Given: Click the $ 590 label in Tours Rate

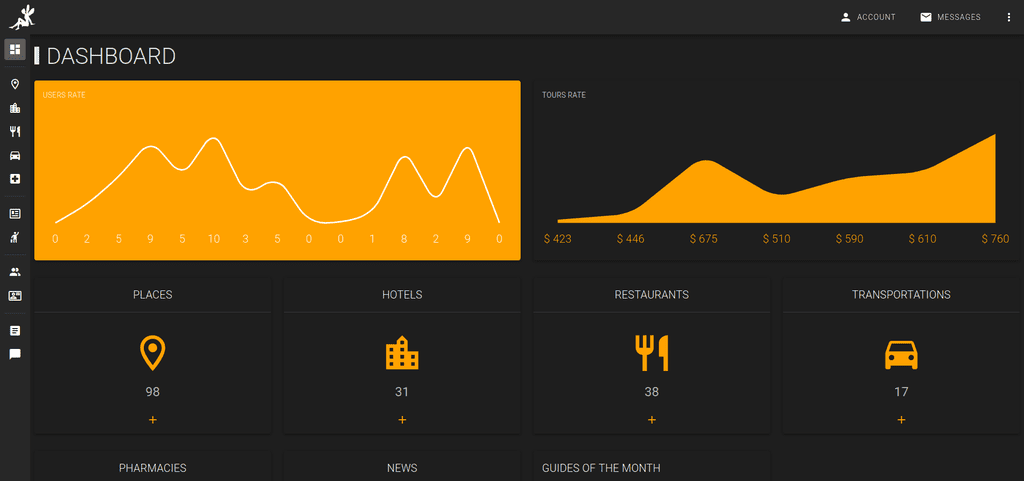Looking at the screenshot, I should tap(850, 239).
